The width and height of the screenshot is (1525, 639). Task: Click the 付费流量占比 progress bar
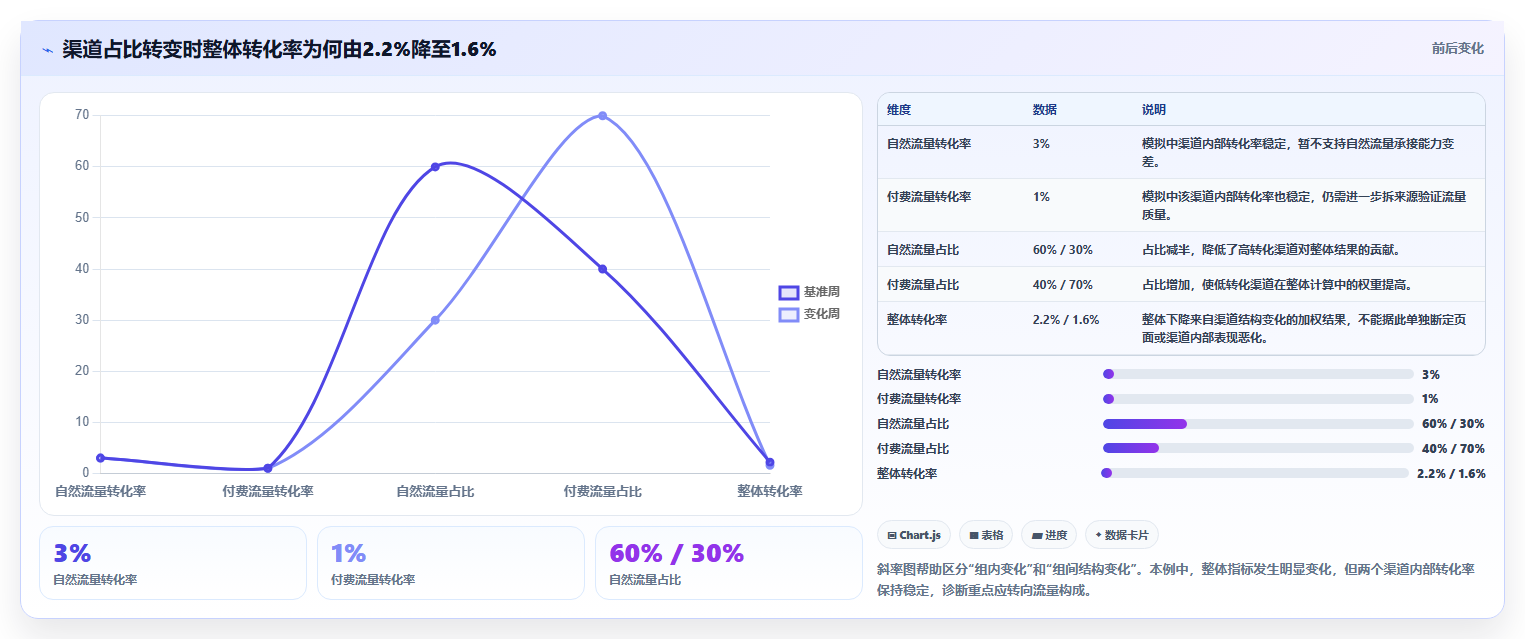1258,449
